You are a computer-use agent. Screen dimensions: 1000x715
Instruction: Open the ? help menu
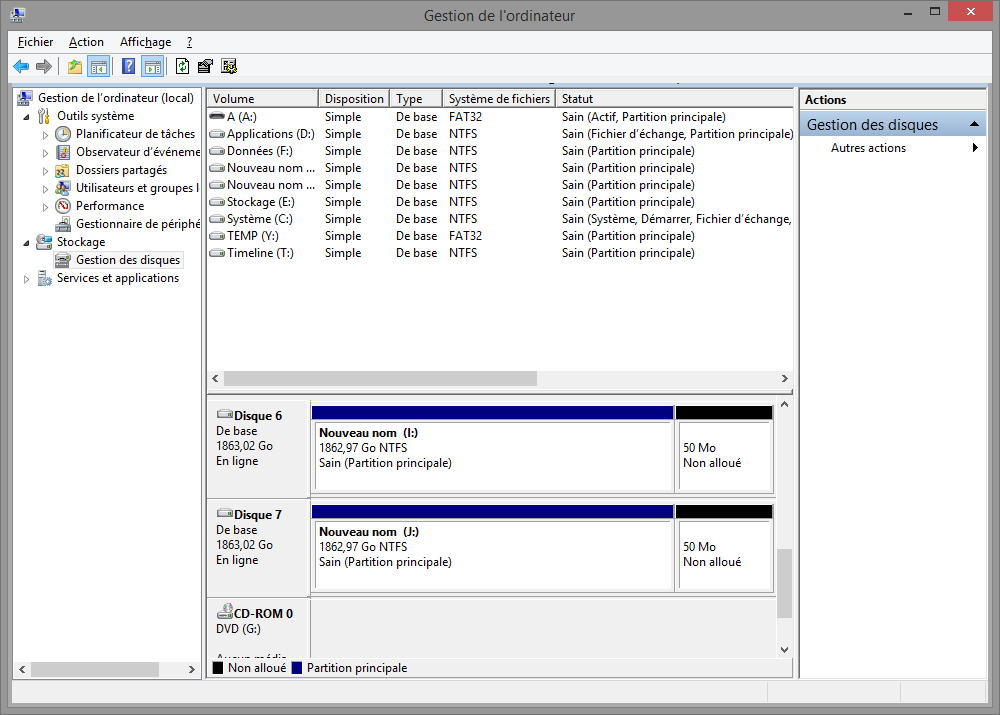(x=189, y=42)
